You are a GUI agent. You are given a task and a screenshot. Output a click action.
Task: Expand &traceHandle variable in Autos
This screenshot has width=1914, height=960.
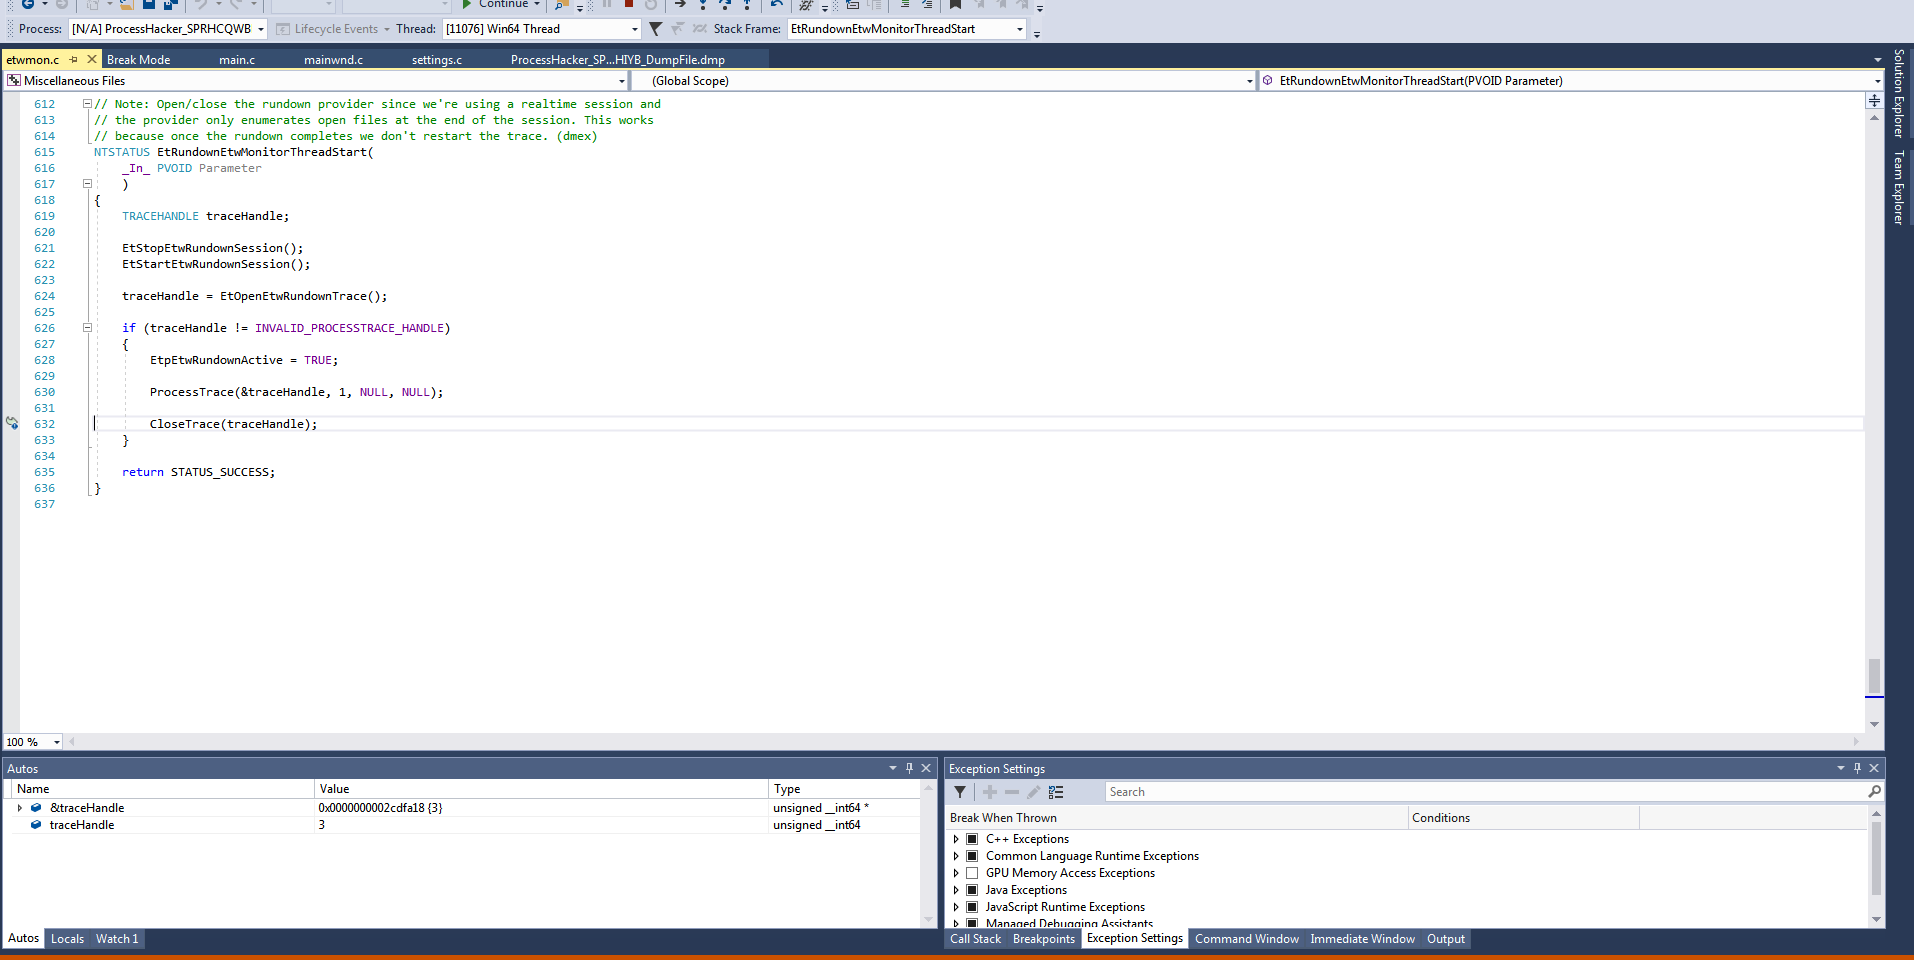[x=20, y=808]
